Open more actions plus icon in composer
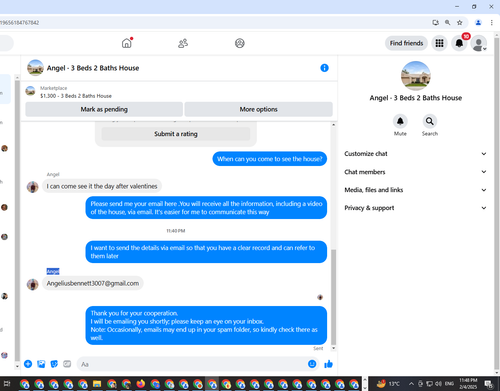 (x=28, y=364)
